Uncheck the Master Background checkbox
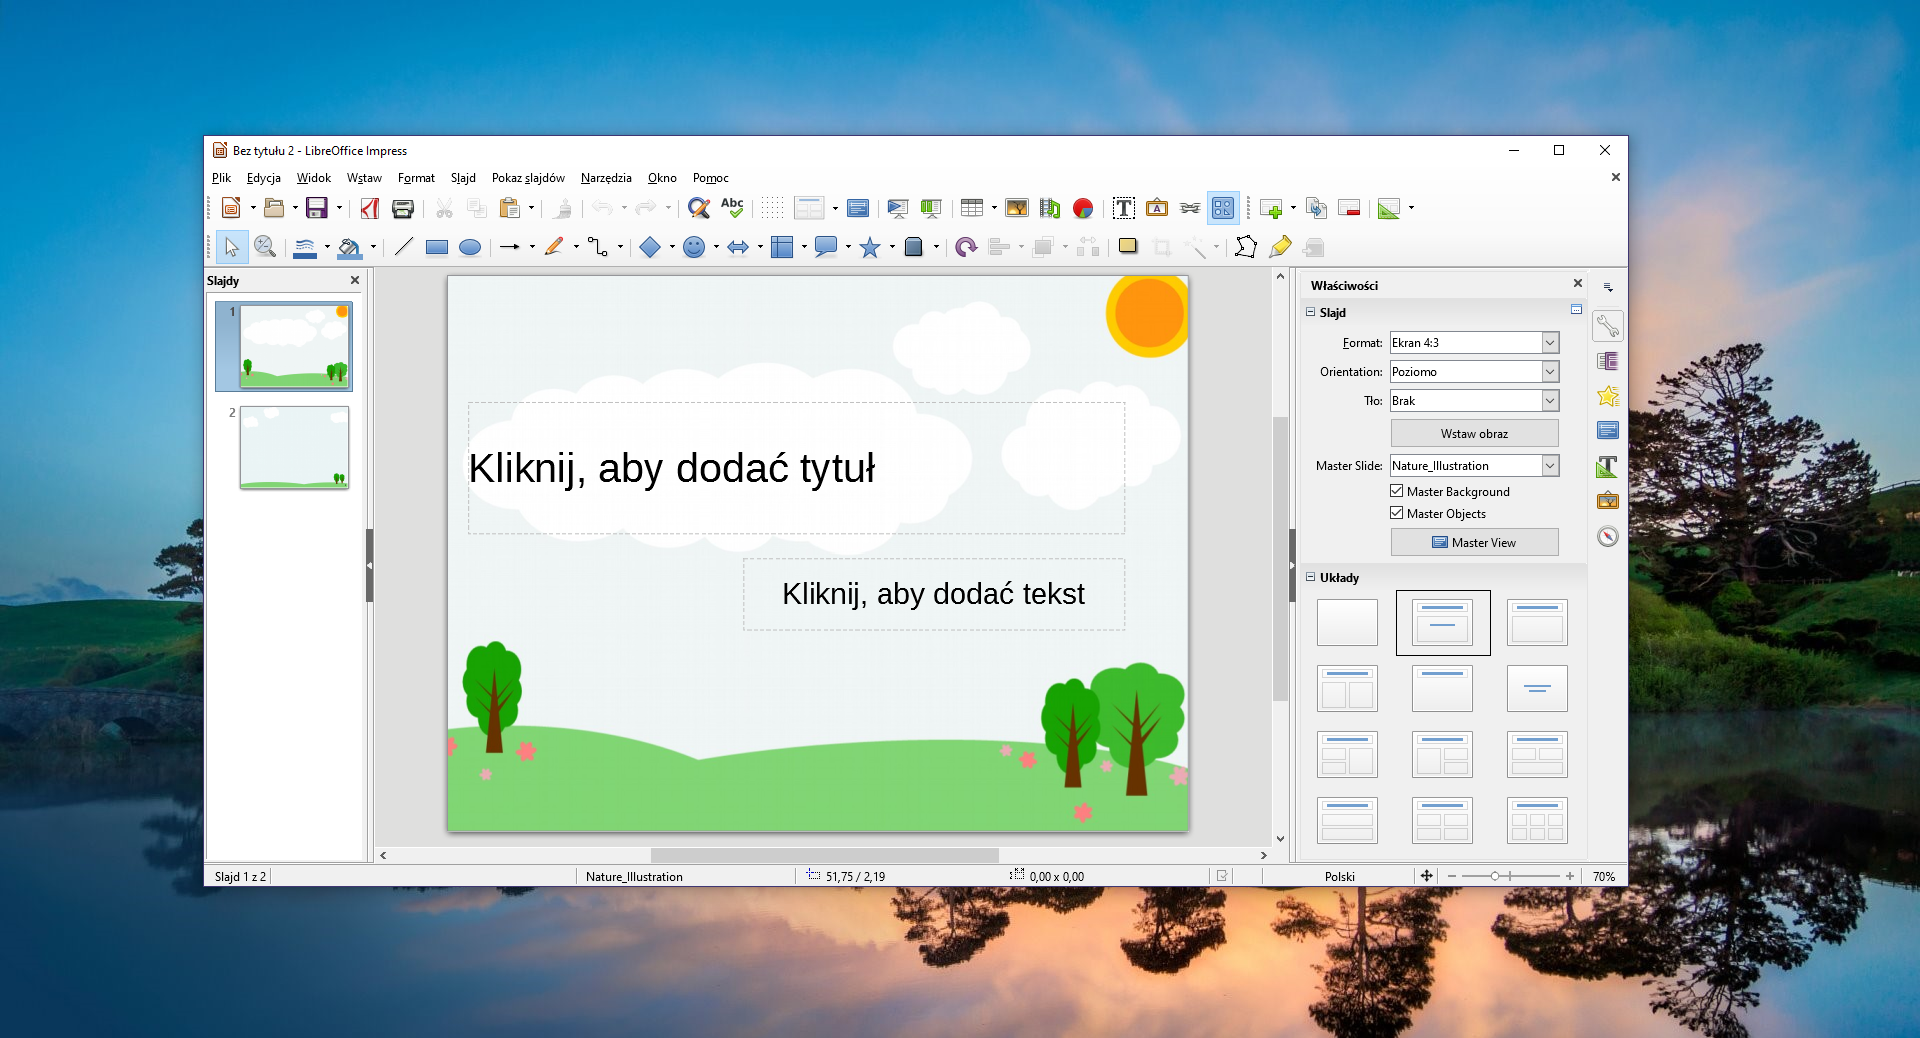The image size is (1920, 1038). point(1397,491)
